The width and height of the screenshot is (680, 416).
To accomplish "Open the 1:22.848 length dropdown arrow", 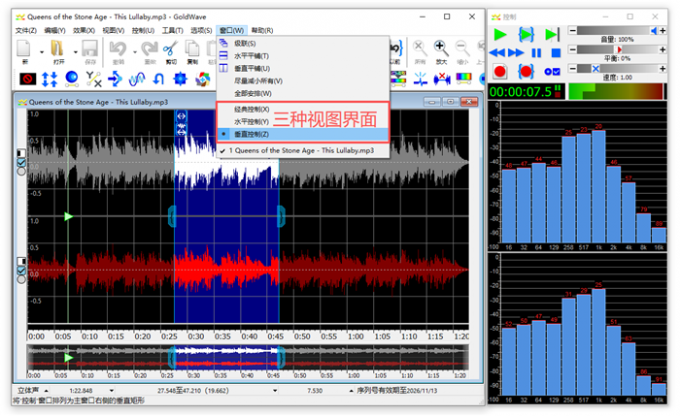I will [111, 390].
